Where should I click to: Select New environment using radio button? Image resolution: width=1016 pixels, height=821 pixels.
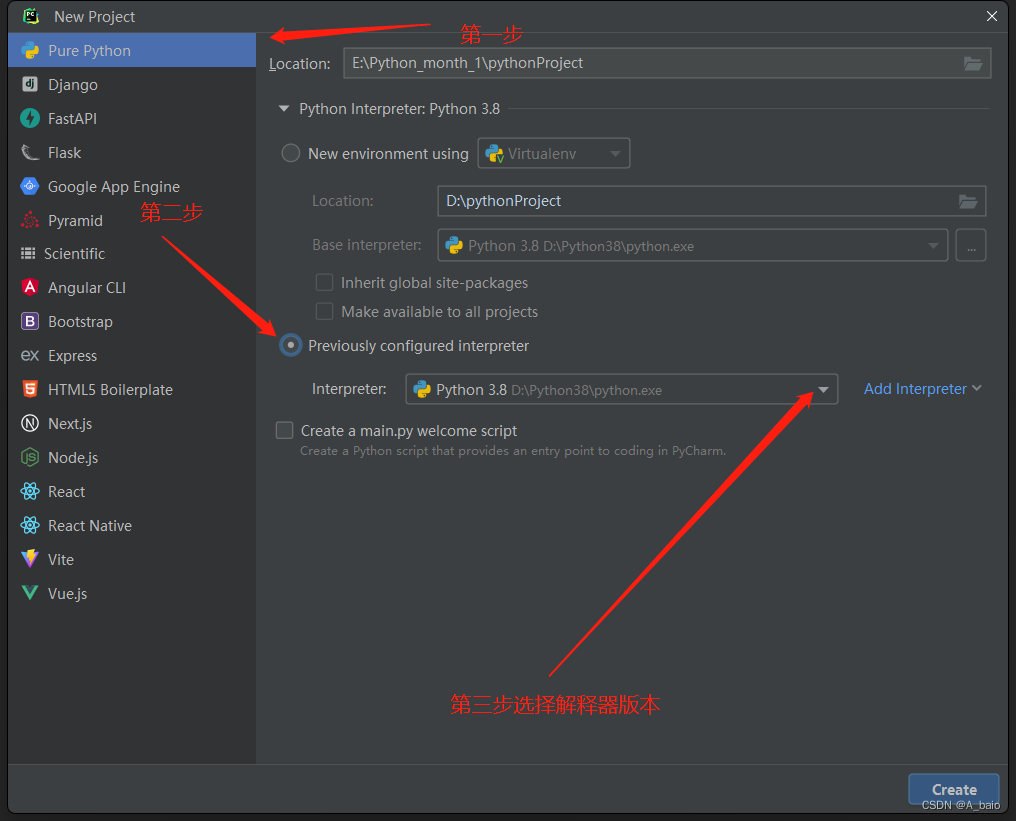[x=290, y=153]
